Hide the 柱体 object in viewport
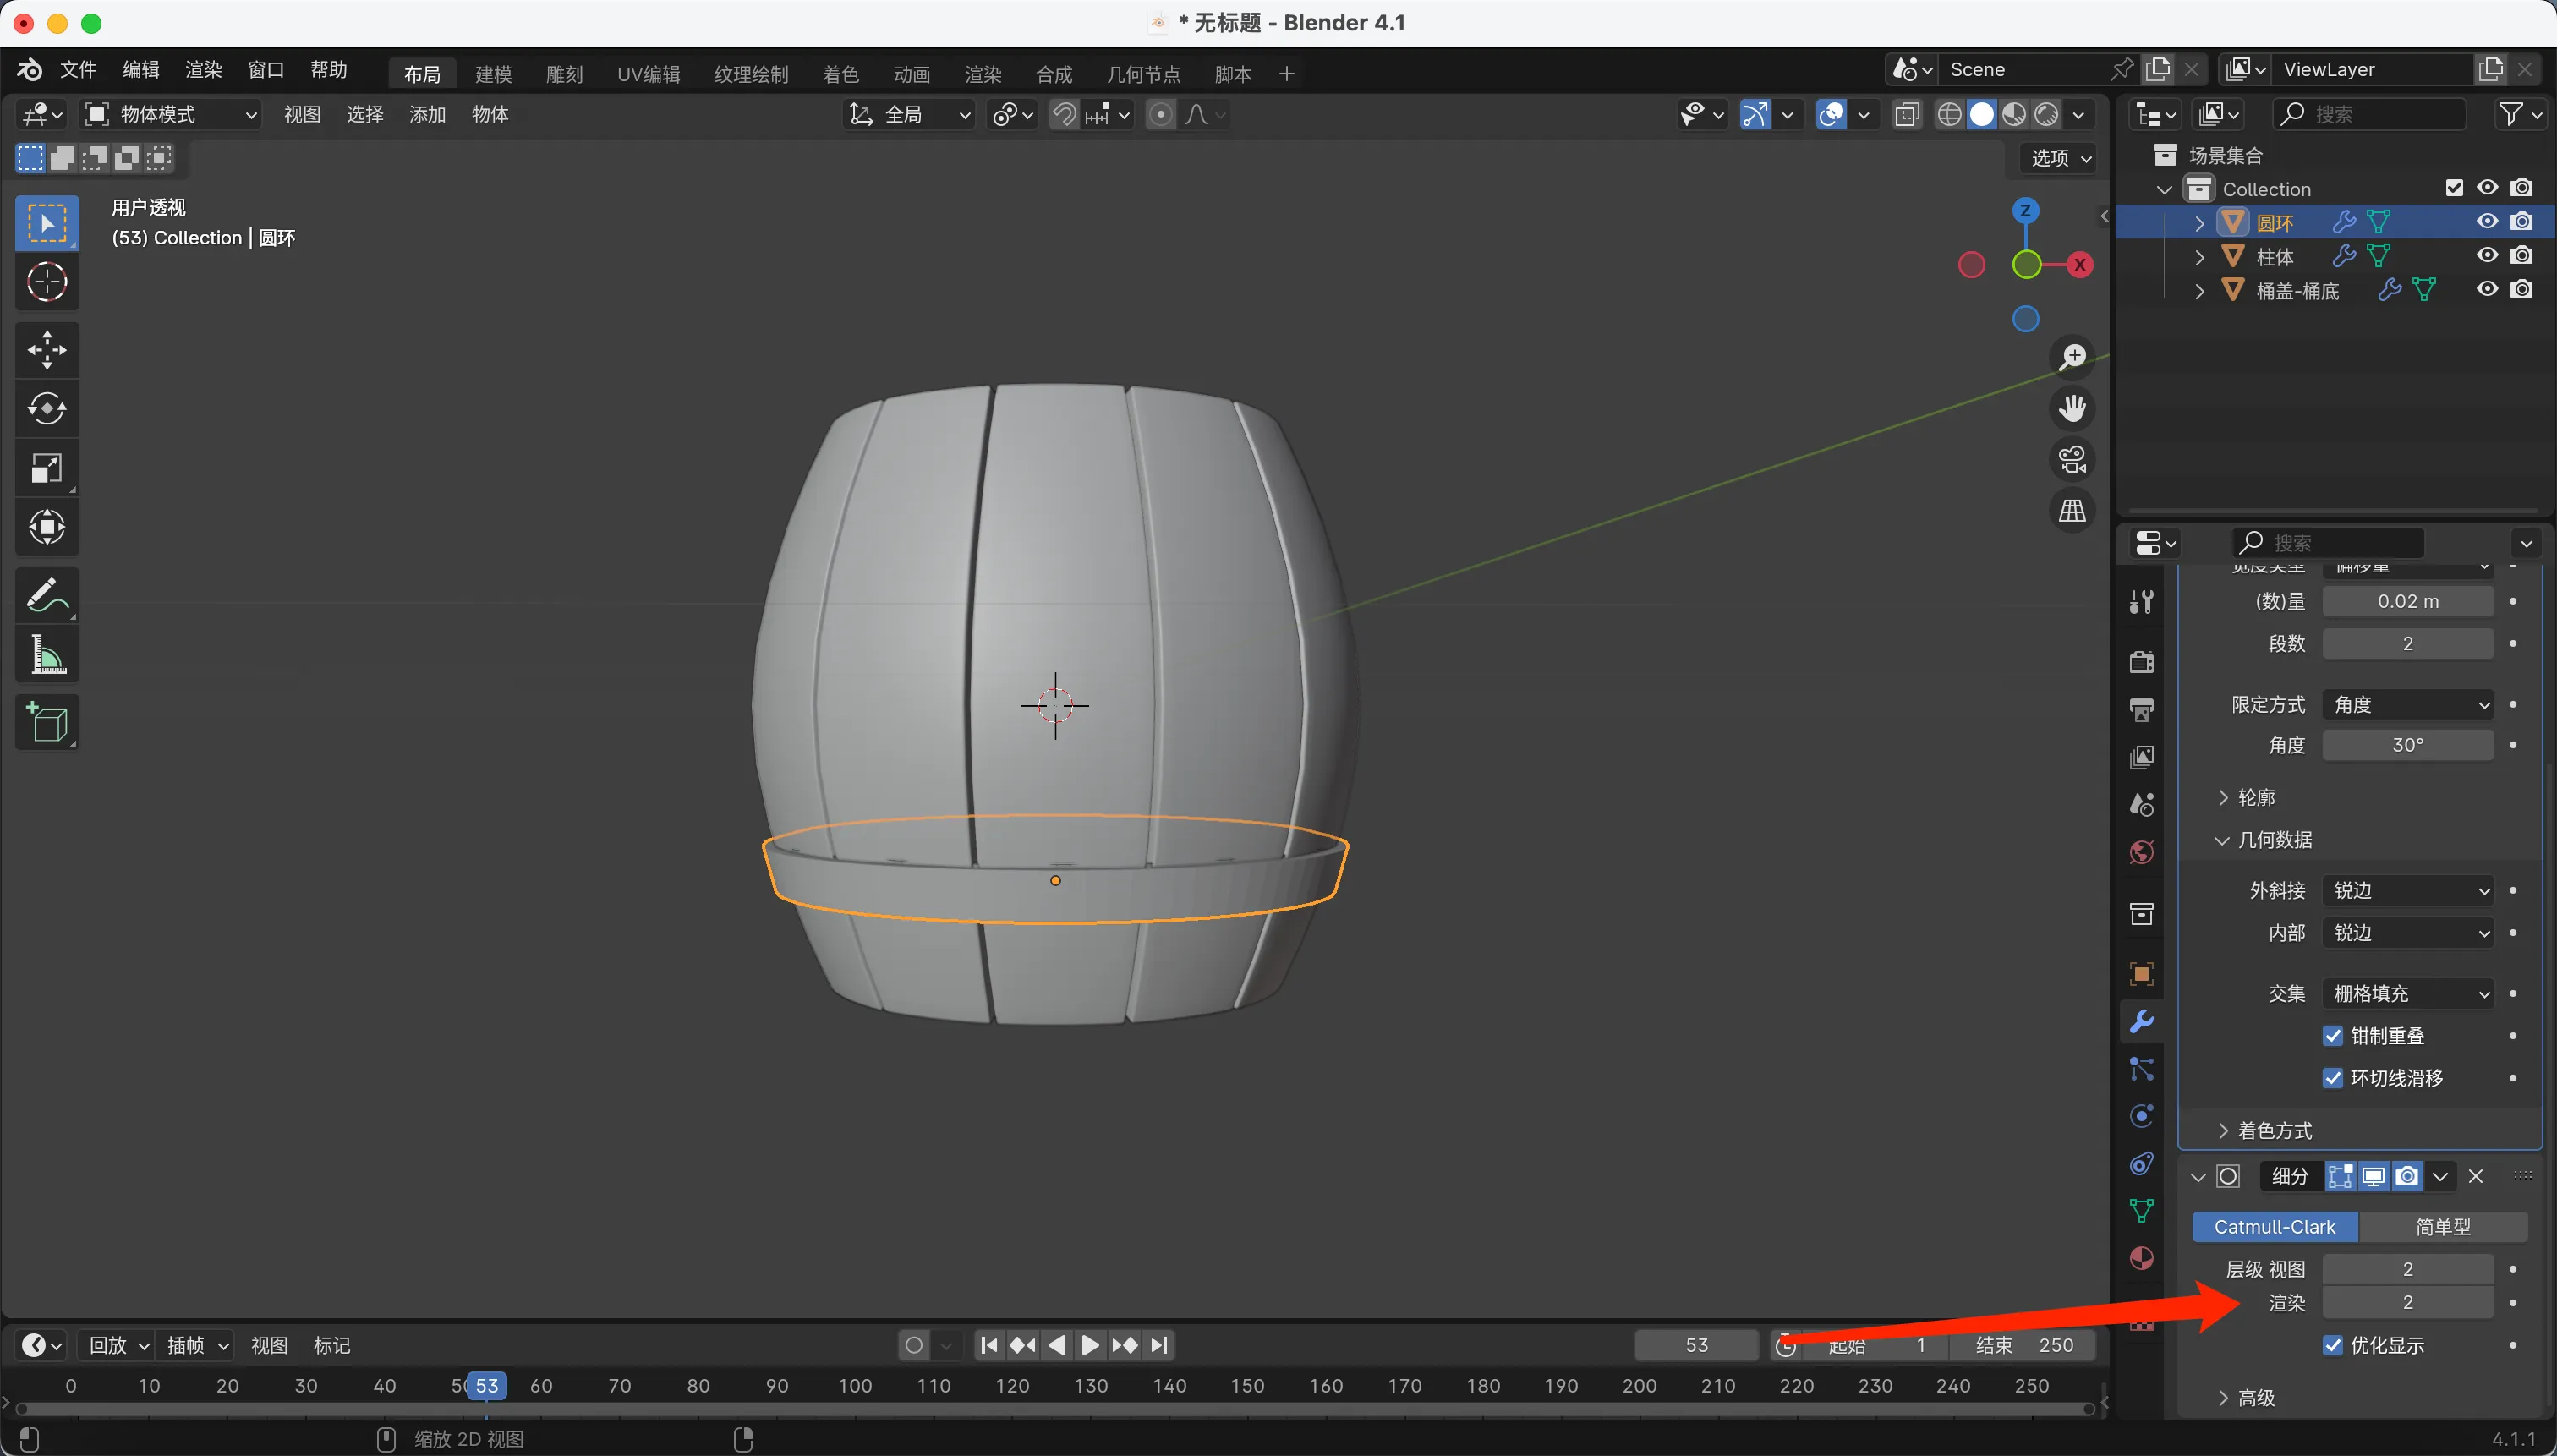Image resolution: width=2557 pixels, height=1456 pixels. click(2487, 256)
